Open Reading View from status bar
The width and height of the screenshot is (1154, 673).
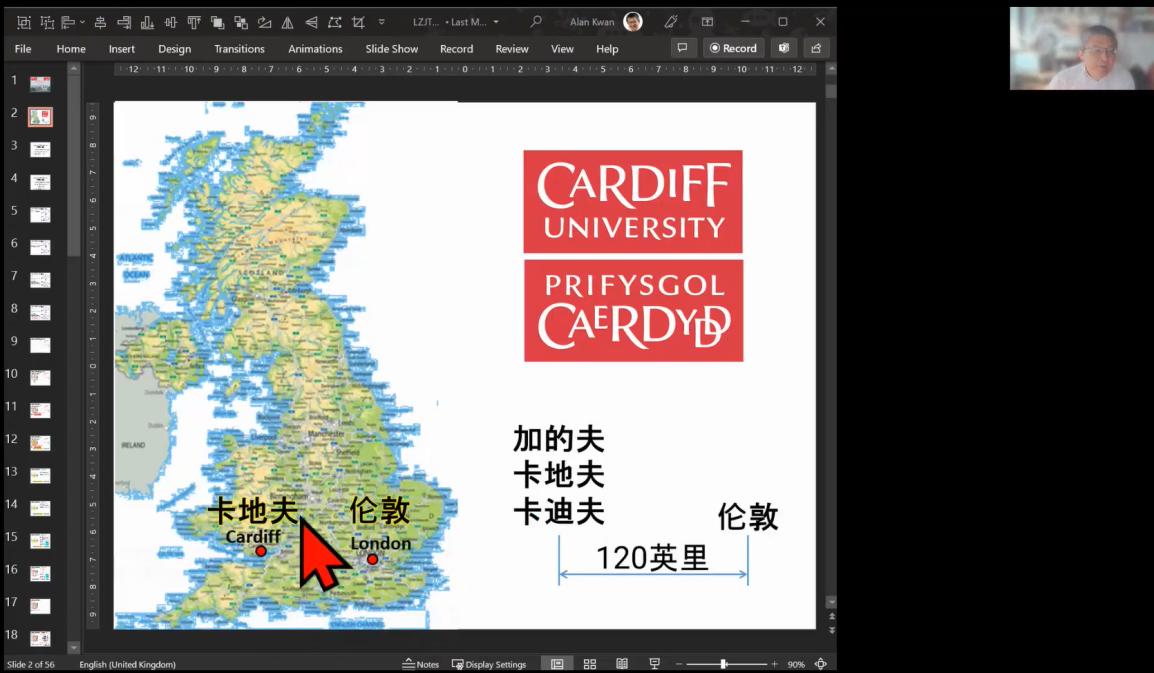click(x=622, y=664)
